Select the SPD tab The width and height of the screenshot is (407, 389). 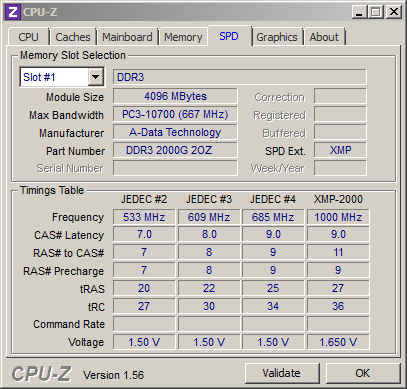pos(229,36)
